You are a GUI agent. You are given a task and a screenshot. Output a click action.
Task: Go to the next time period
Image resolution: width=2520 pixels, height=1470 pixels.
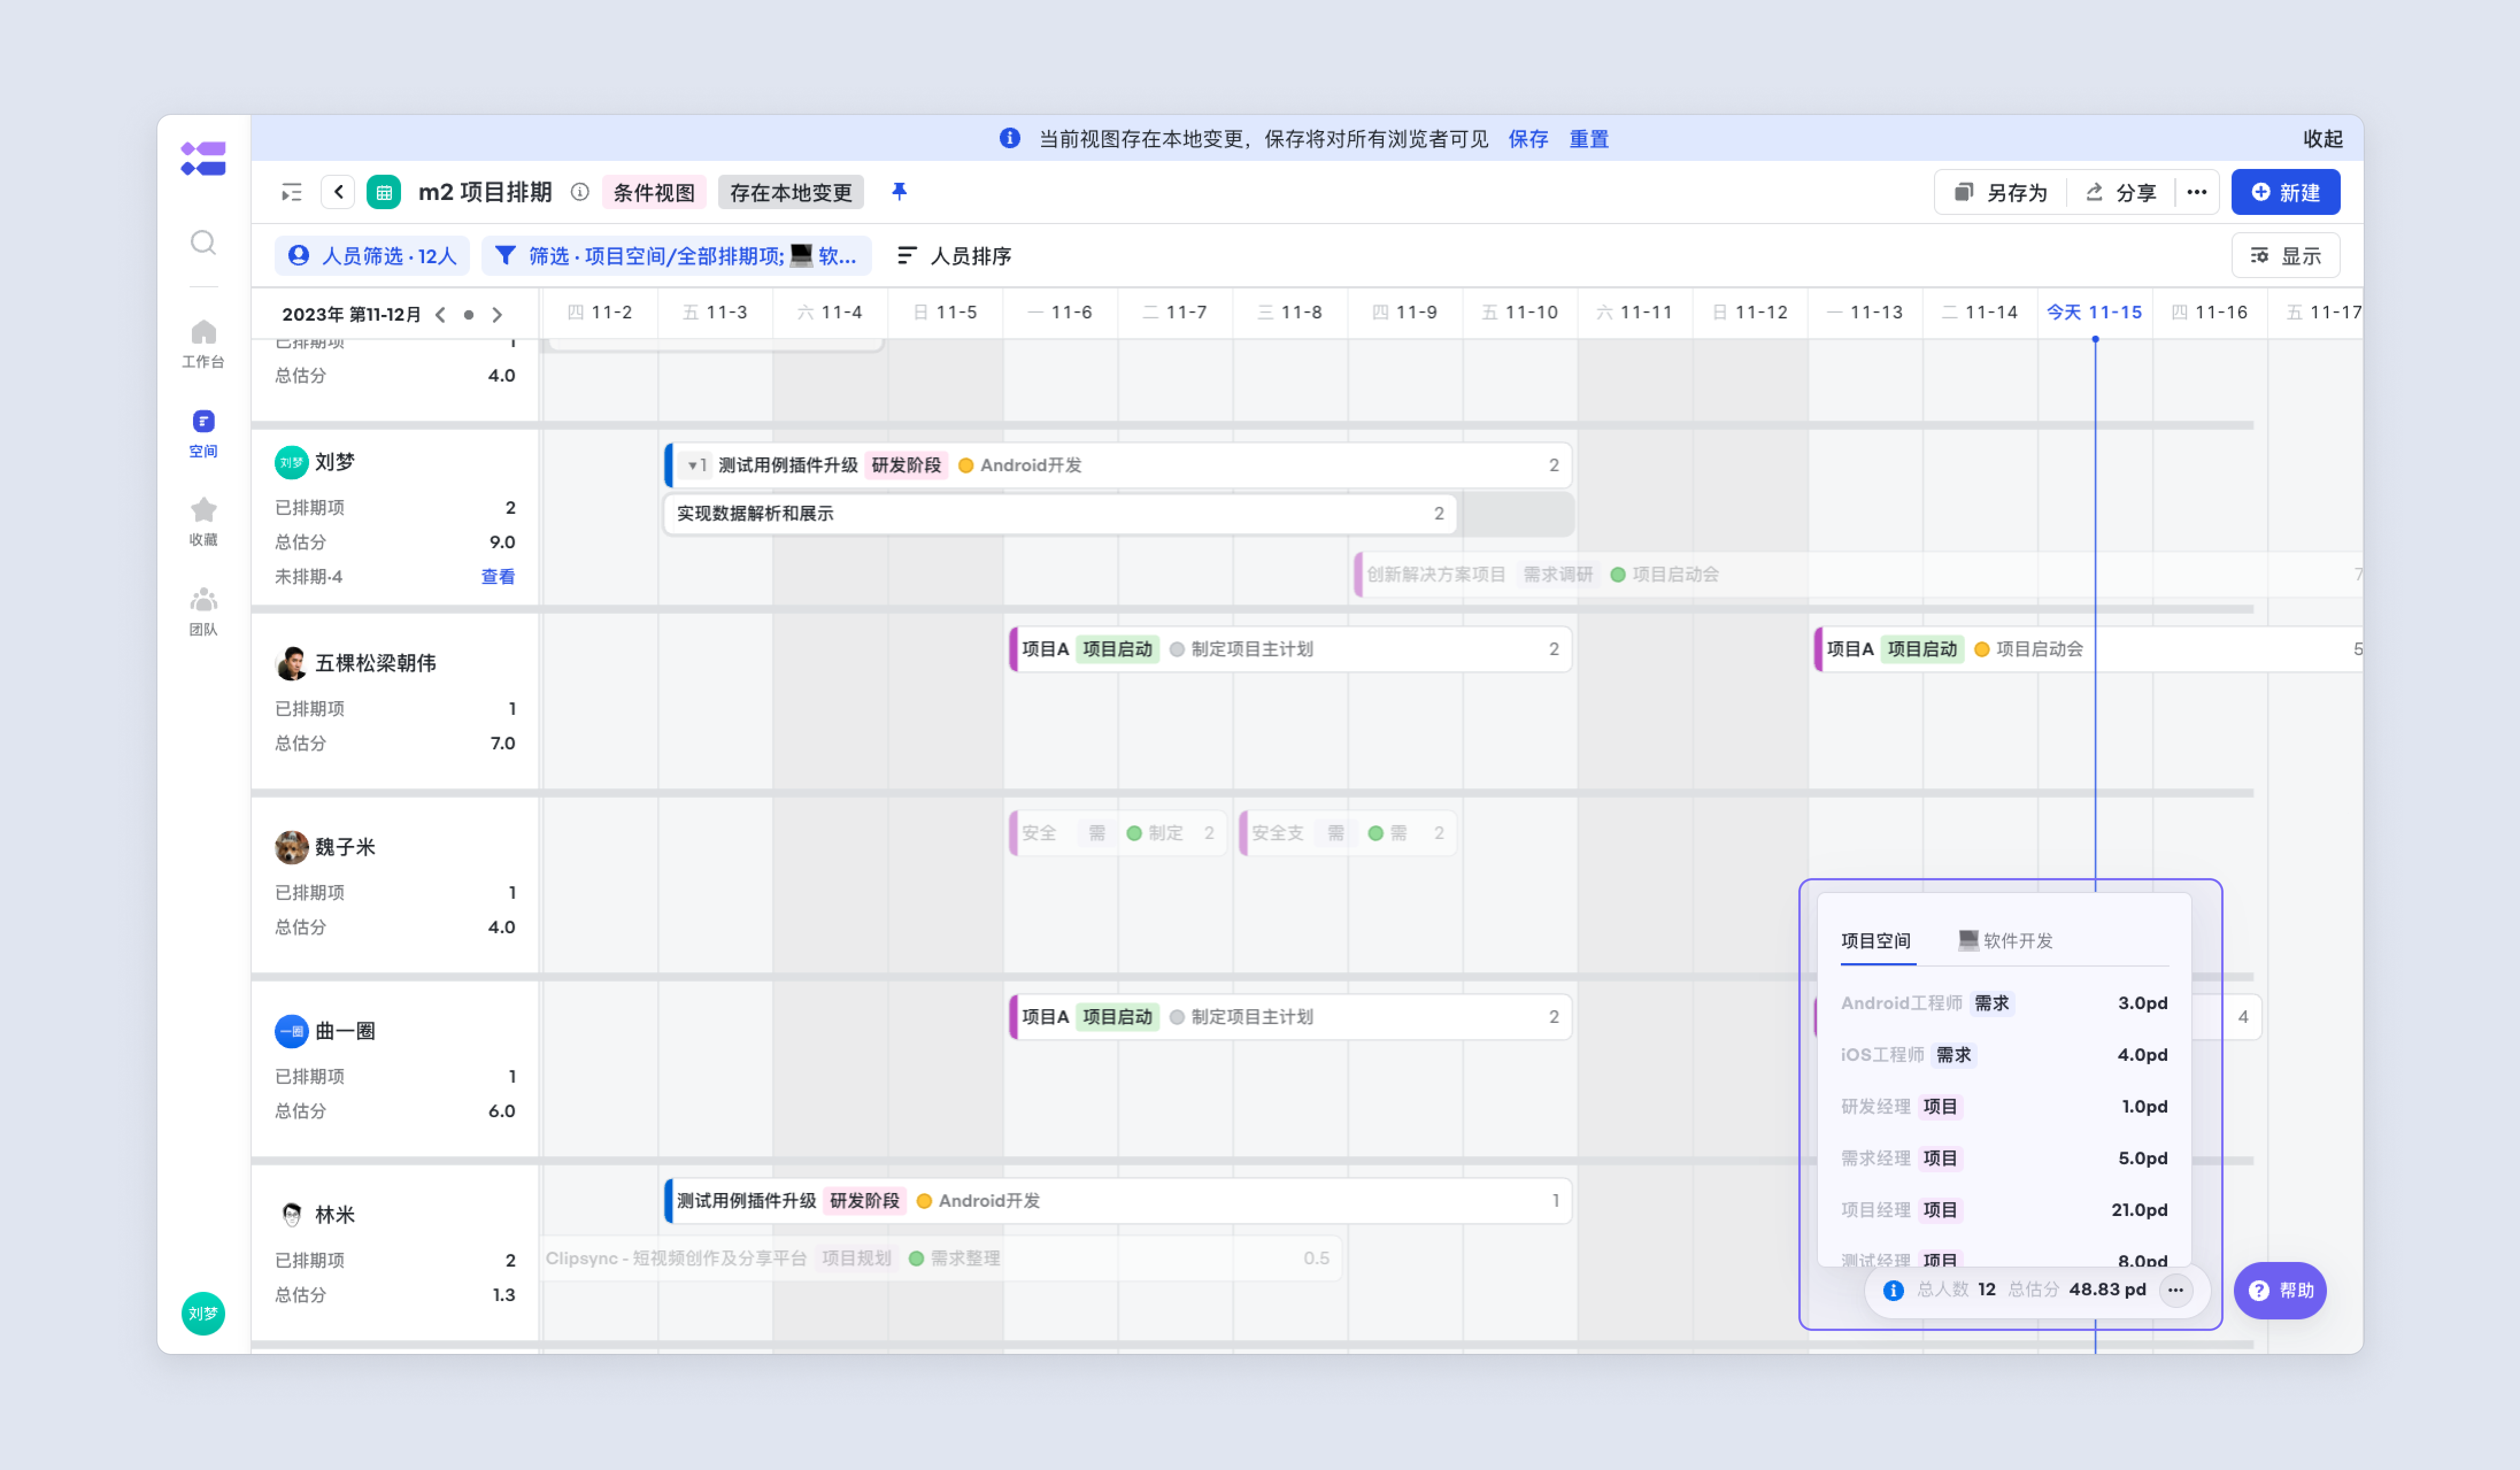point(497,314)
